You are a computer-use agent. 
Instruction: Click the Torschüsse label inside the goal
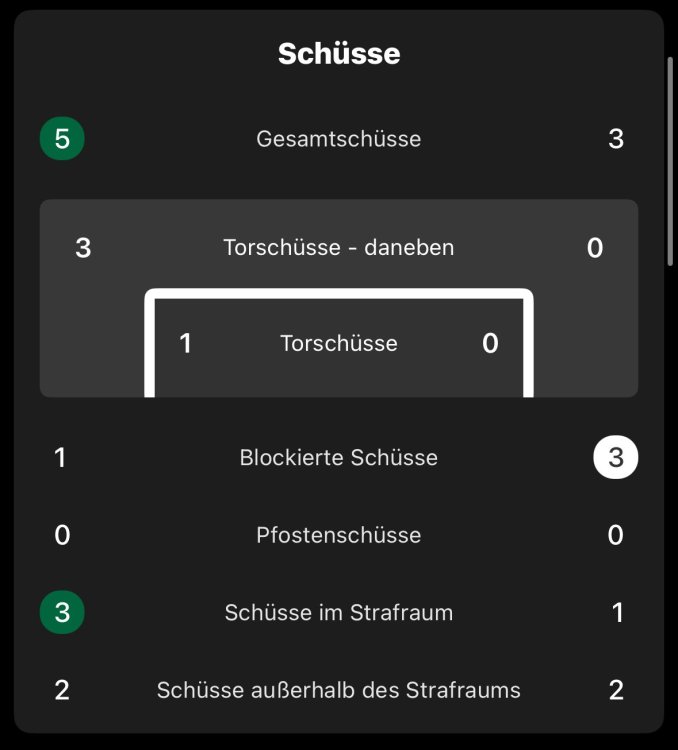click(x=339, y=343)
